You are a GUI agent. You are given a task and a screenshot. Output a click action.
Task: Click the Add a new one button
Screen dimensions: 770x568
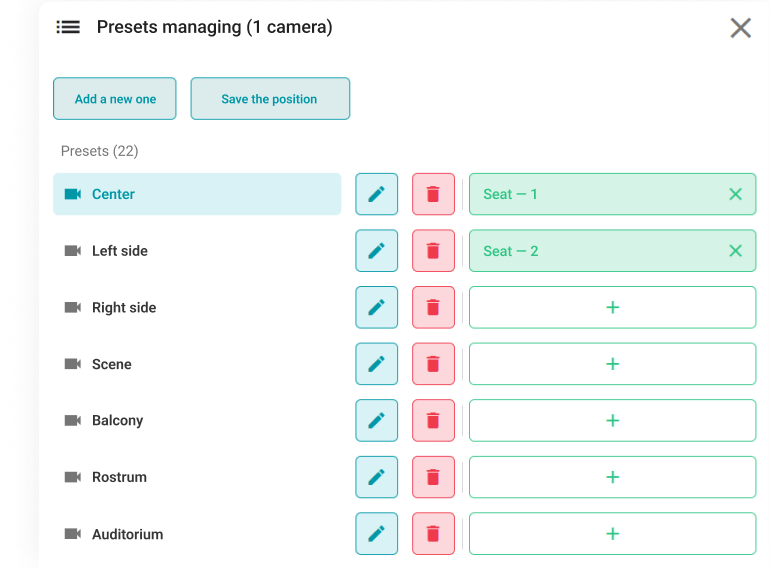coord(115,99)
